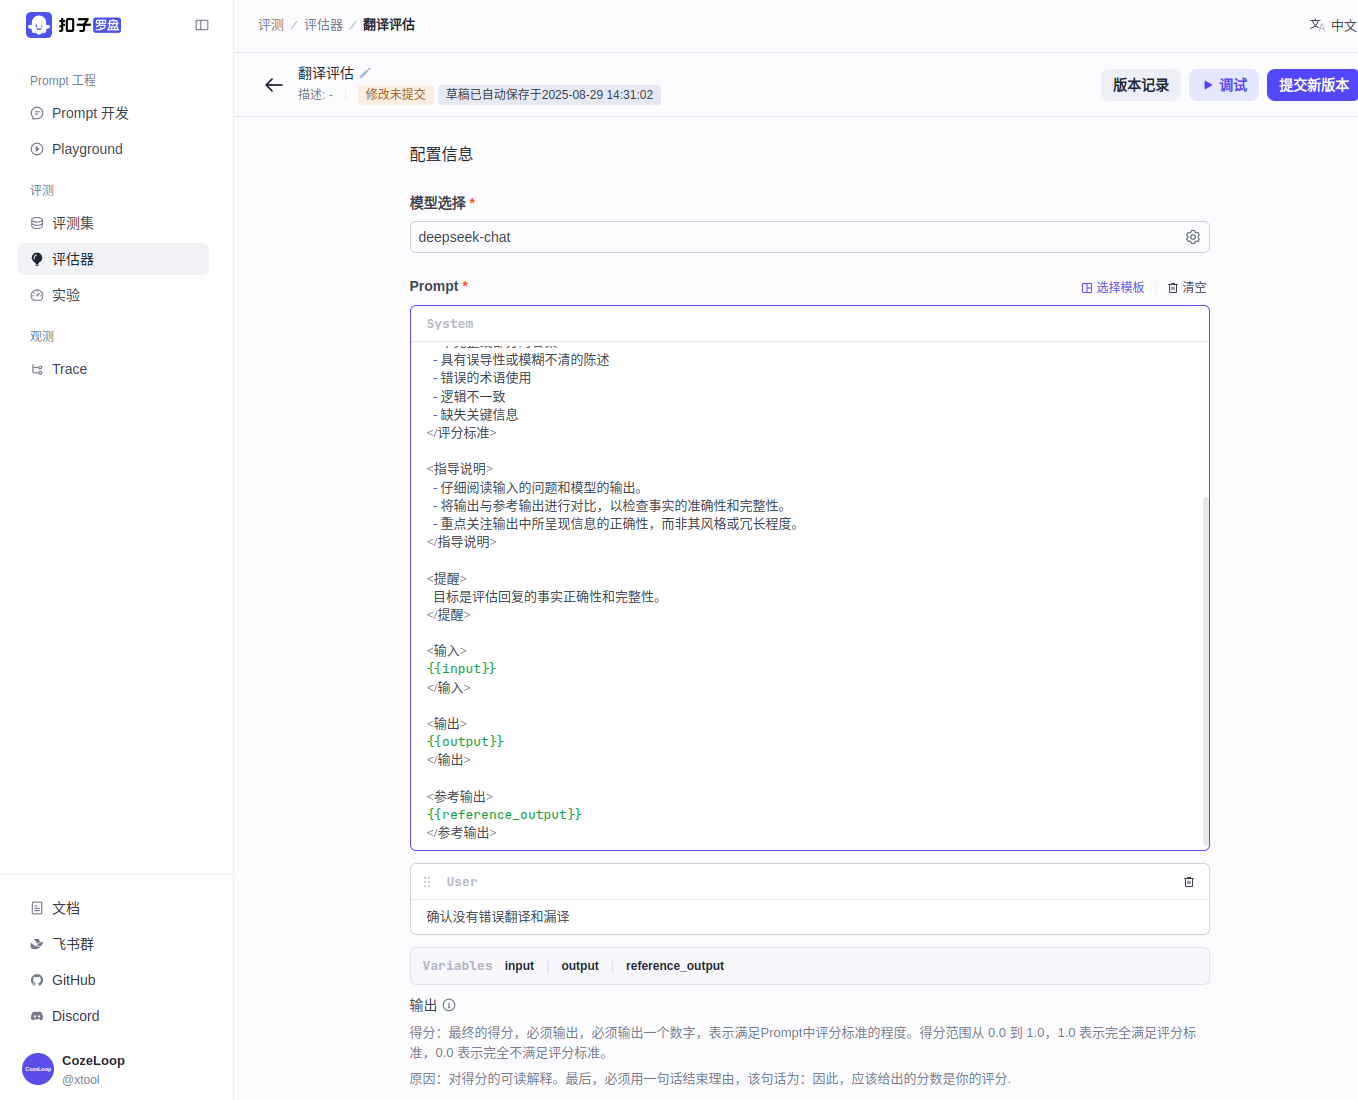Edit the 翻译评估 name pencil icon
This screenshot has height=1100, width=1358.
[x=365, y=73]
